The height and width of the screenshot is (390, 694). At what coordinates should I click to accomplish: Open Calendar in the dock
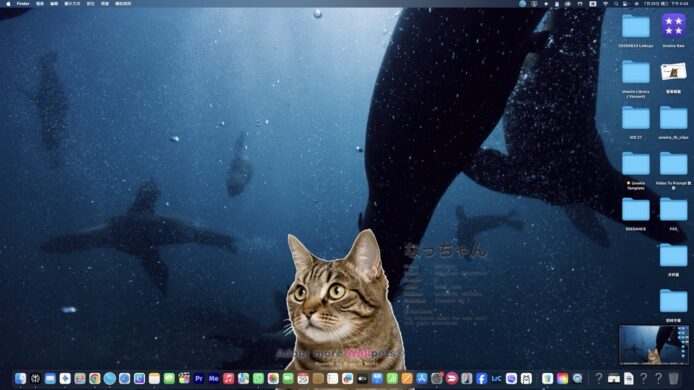pyautogui.click(x=303, y=378)
